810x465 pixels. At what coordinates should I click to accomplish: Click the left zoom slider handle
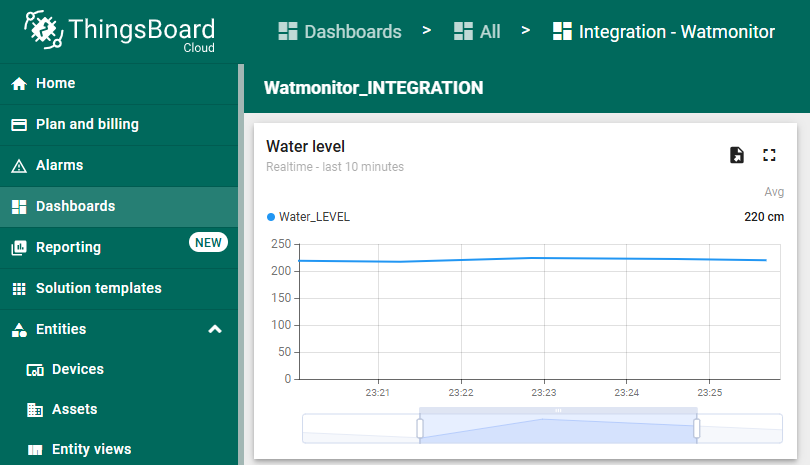[420, 428]
